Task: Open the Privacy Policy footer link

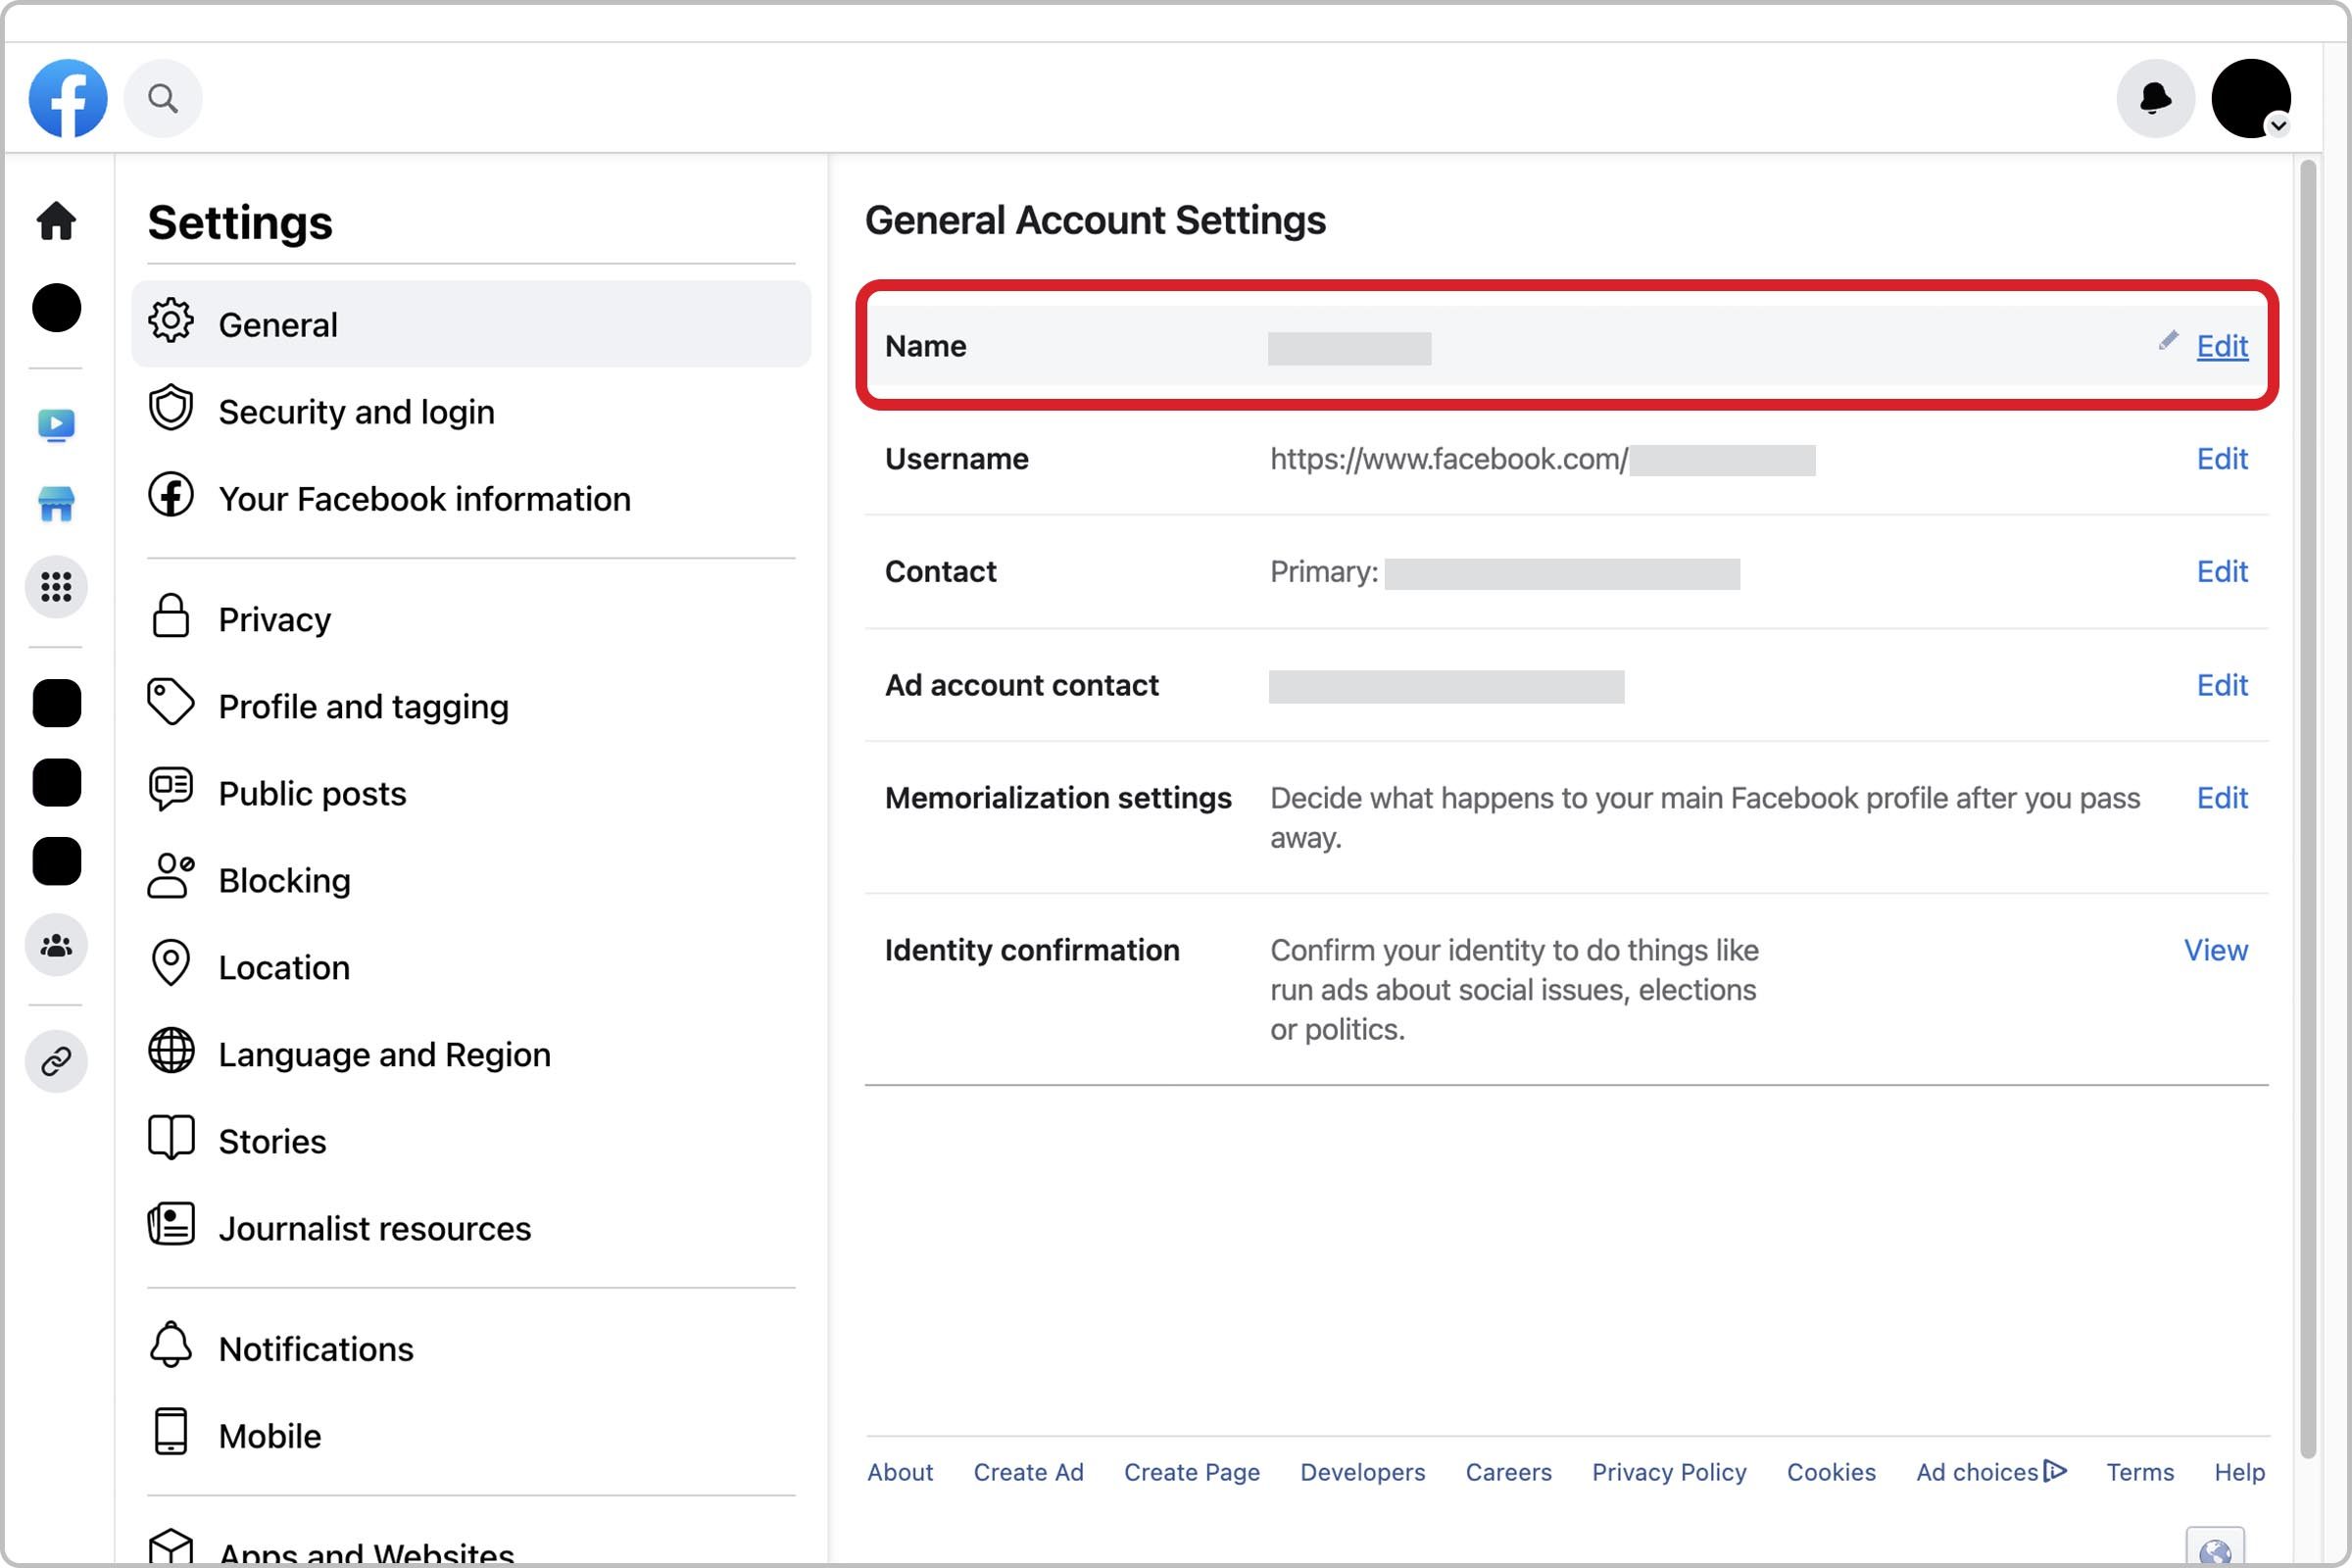Action: [1669, 1473]
